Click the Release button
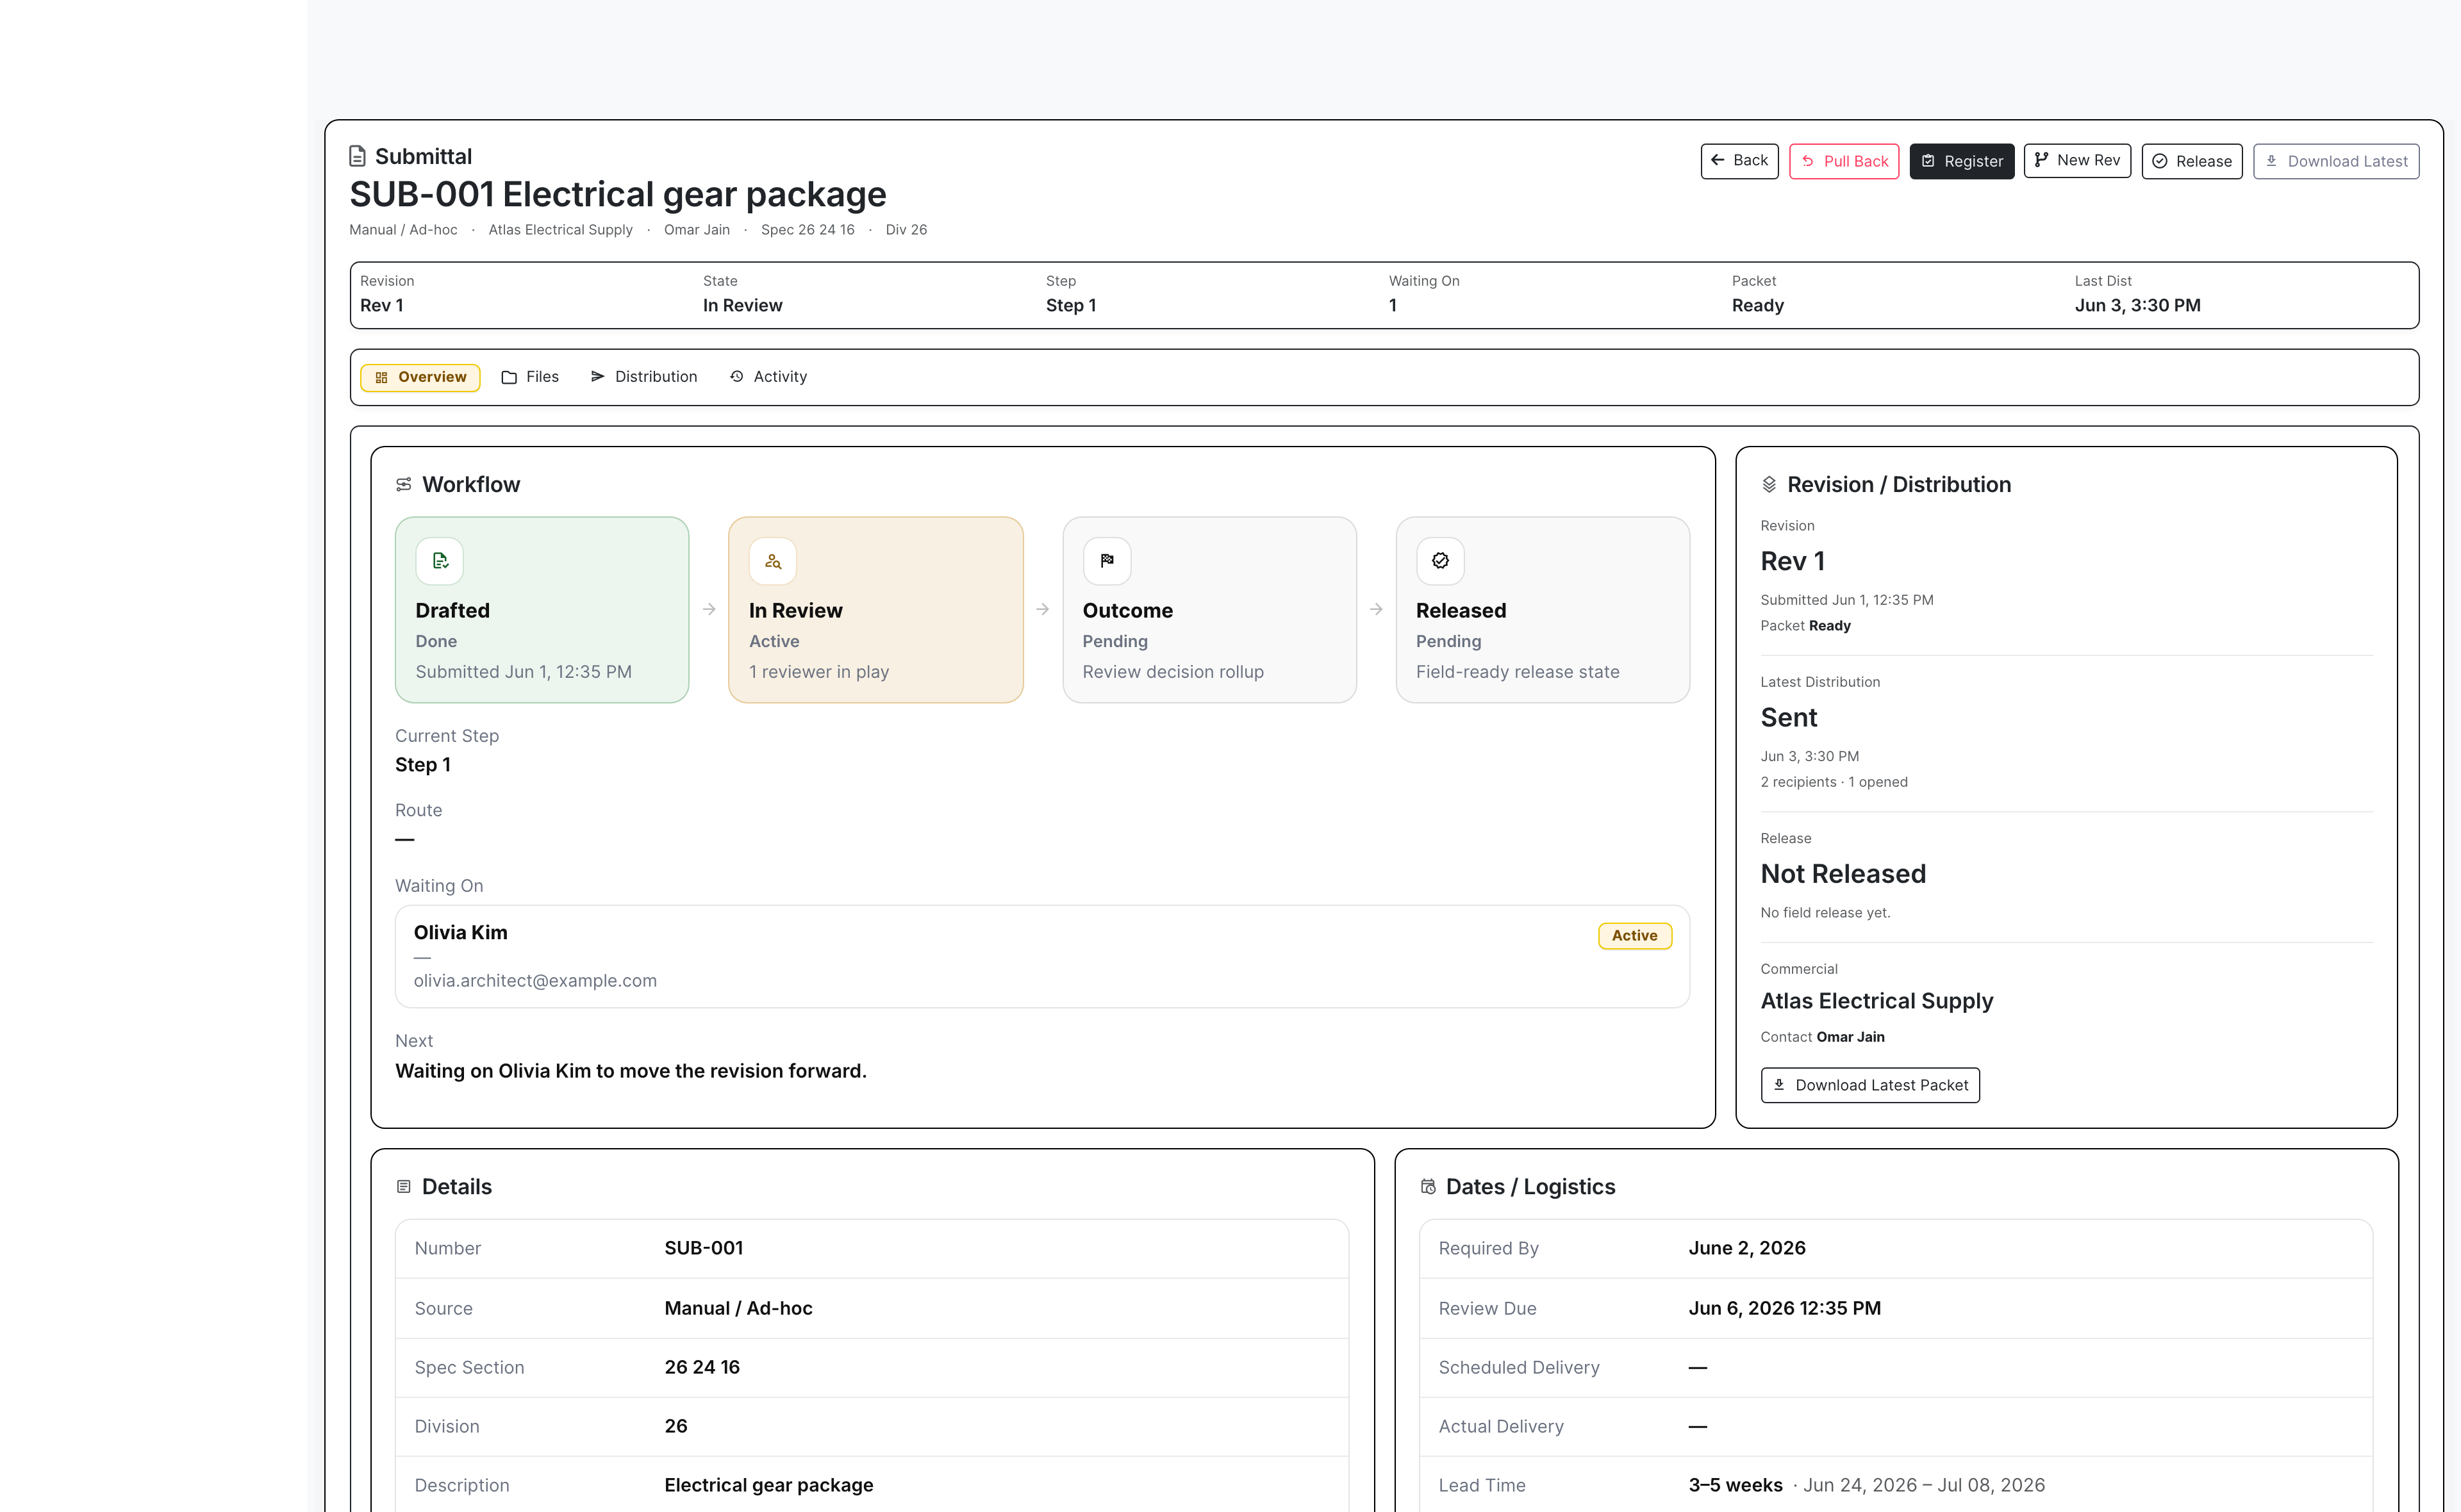Image resolution: width=2461 pixels, height=1512 pixels. 2192,161
